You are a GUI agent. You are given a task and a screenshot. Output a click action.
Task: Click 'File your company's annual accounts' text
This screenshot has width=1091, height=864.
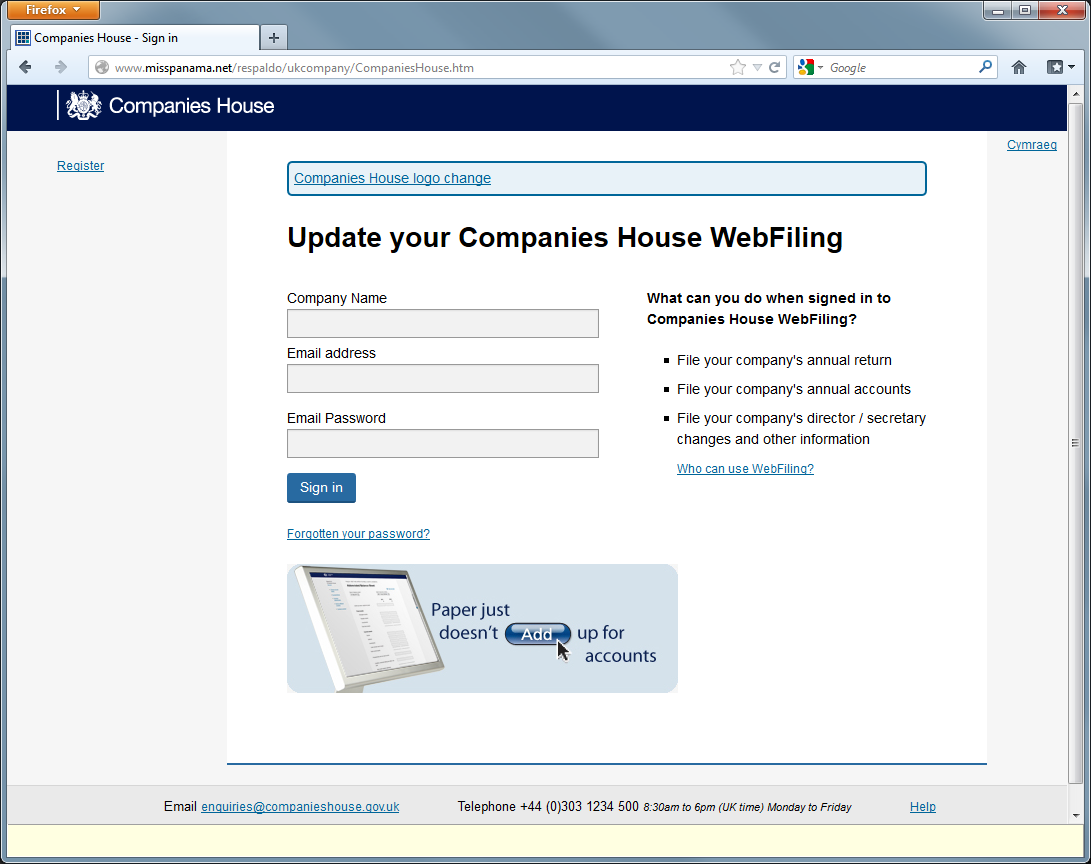tap(794, 390)
